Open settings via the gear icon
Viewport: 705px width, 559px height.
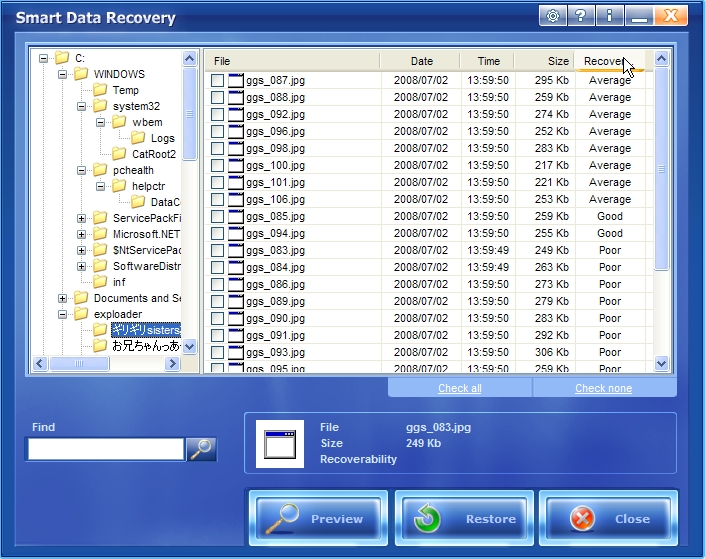[553, 16]
